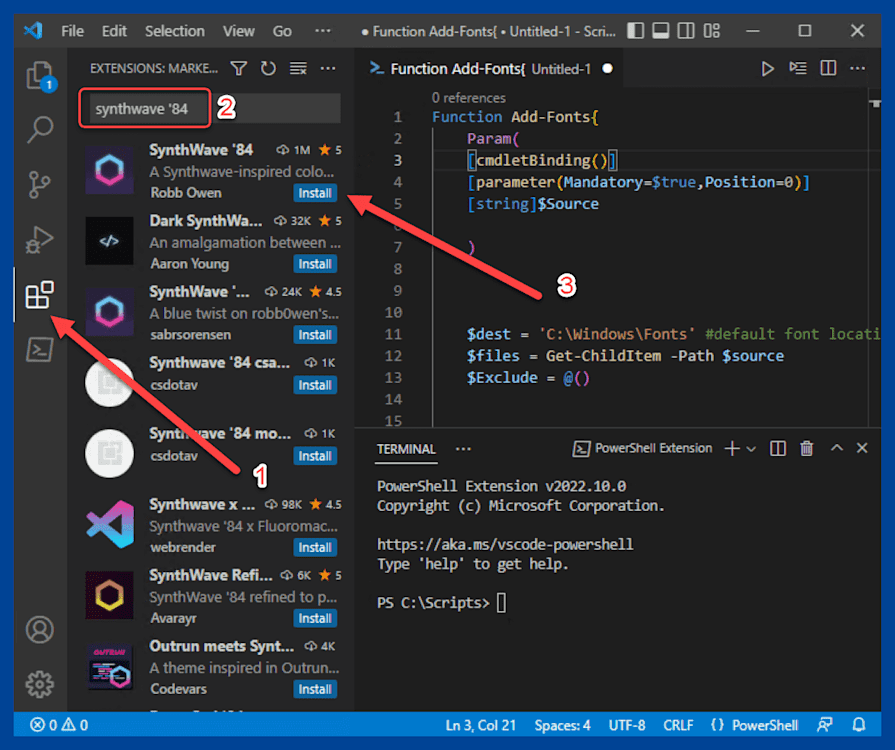This screenshot has height=750, width=895.
Task: Toggle the secondary sidebar open
Action: tap(686, 31)
